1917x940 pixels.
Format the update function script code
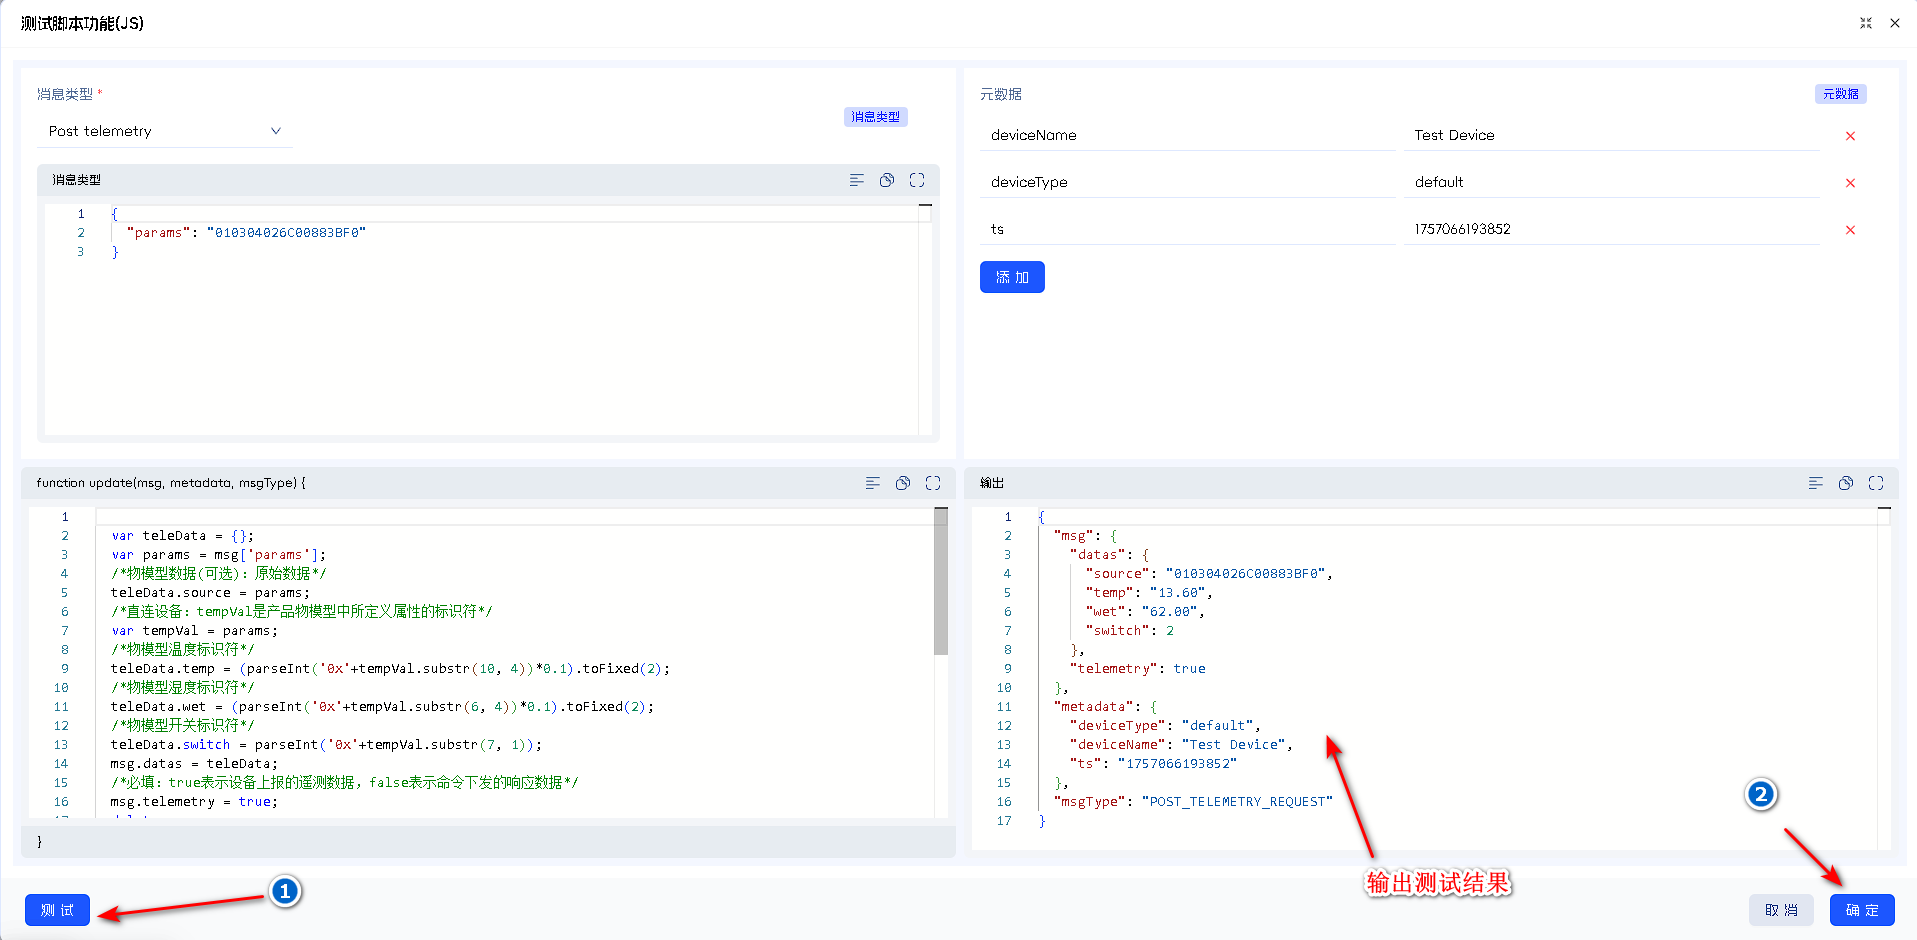tap(872, 483)
